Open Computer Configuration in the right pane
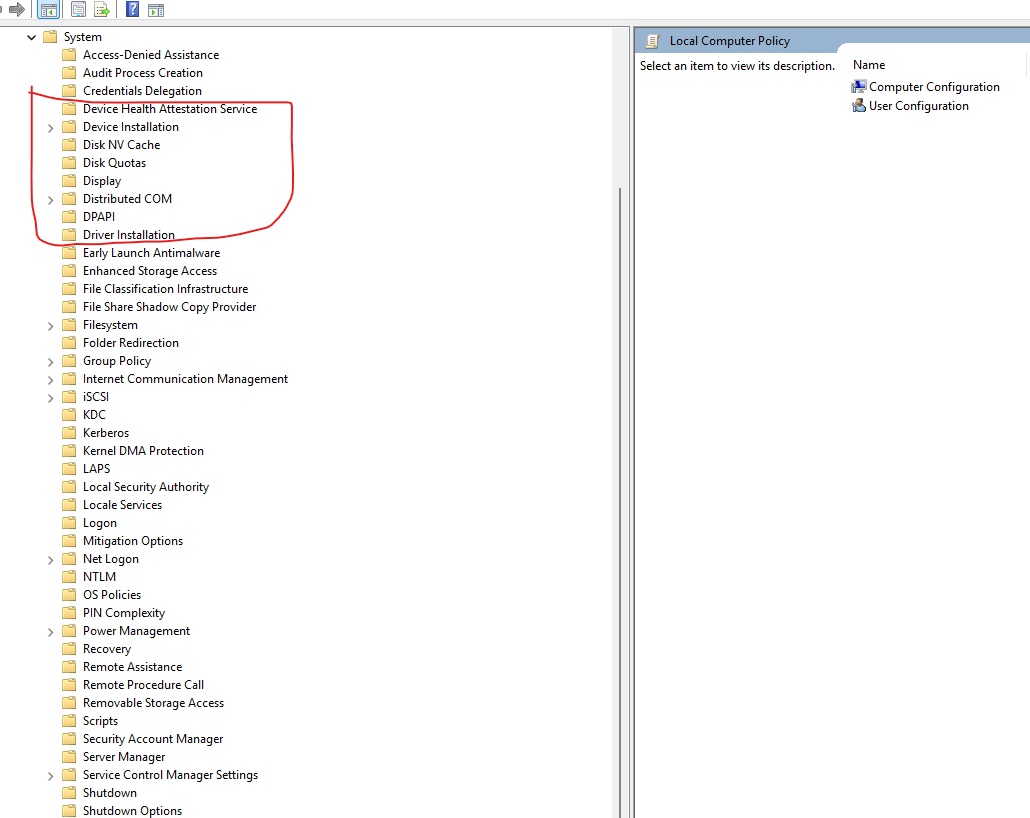Screen dimensions: 1030x818 click(926, 87)
